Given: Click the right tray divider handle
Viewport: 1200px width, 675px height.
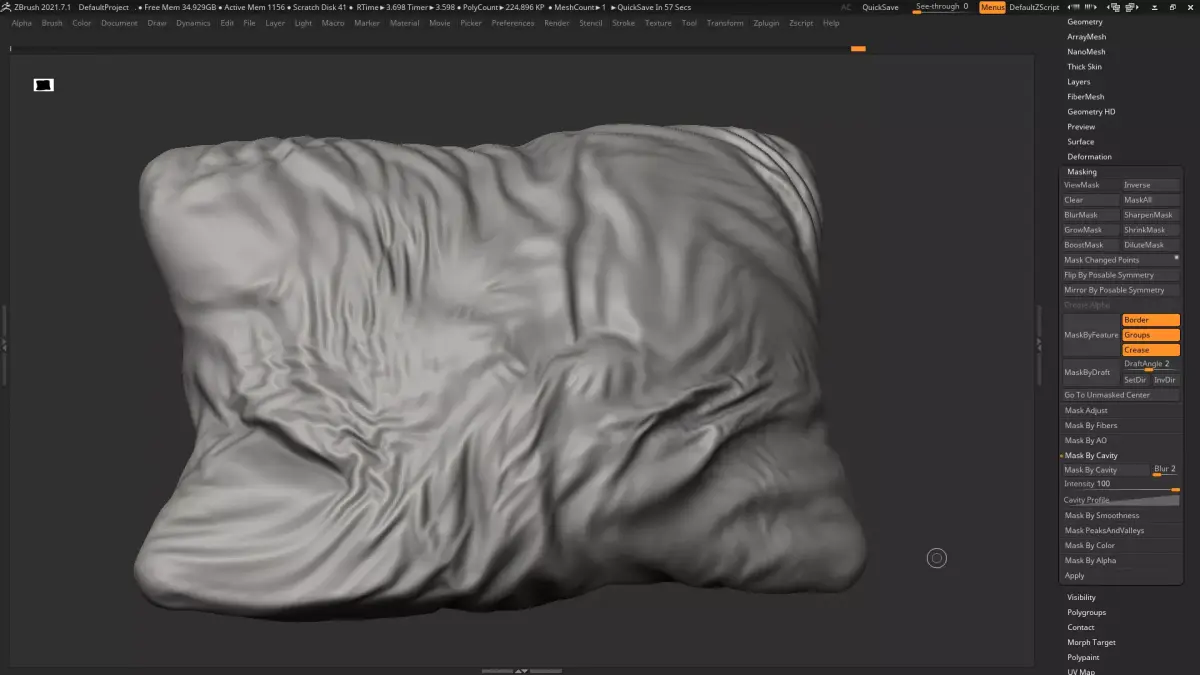Looking at the screenshot, I should click(1039, 343).
